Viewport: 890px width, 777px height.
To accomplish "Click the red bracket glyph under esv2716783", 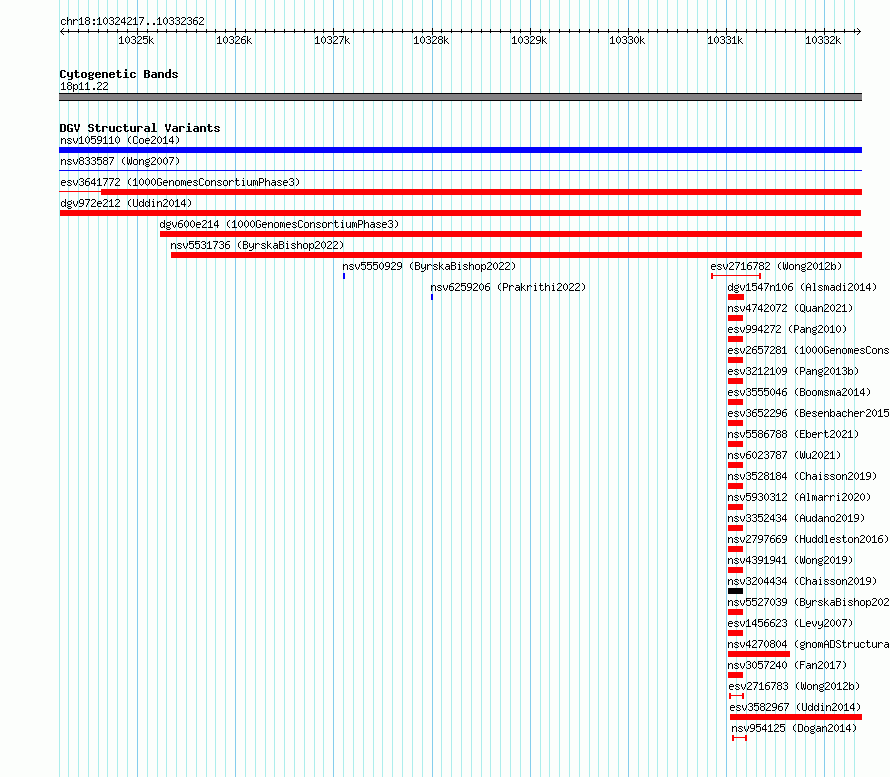I will 736,696.
